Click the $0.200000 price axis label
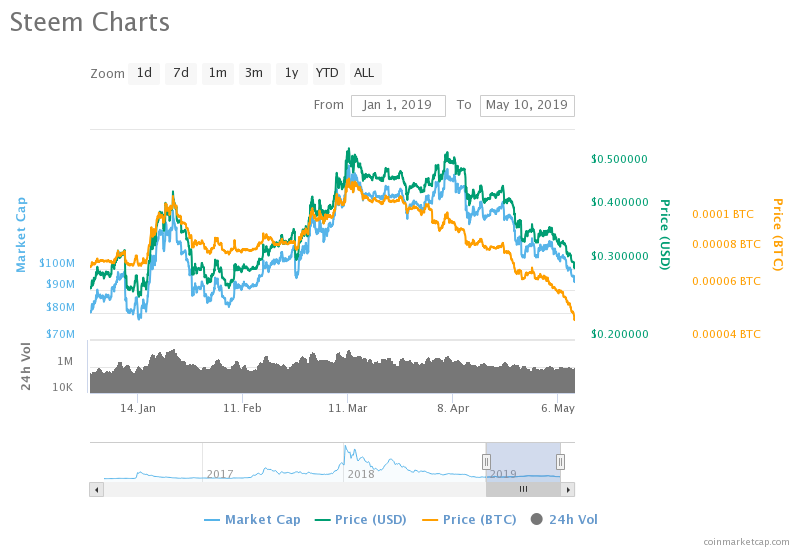This screenshot has height=550, width=800. 619,334
